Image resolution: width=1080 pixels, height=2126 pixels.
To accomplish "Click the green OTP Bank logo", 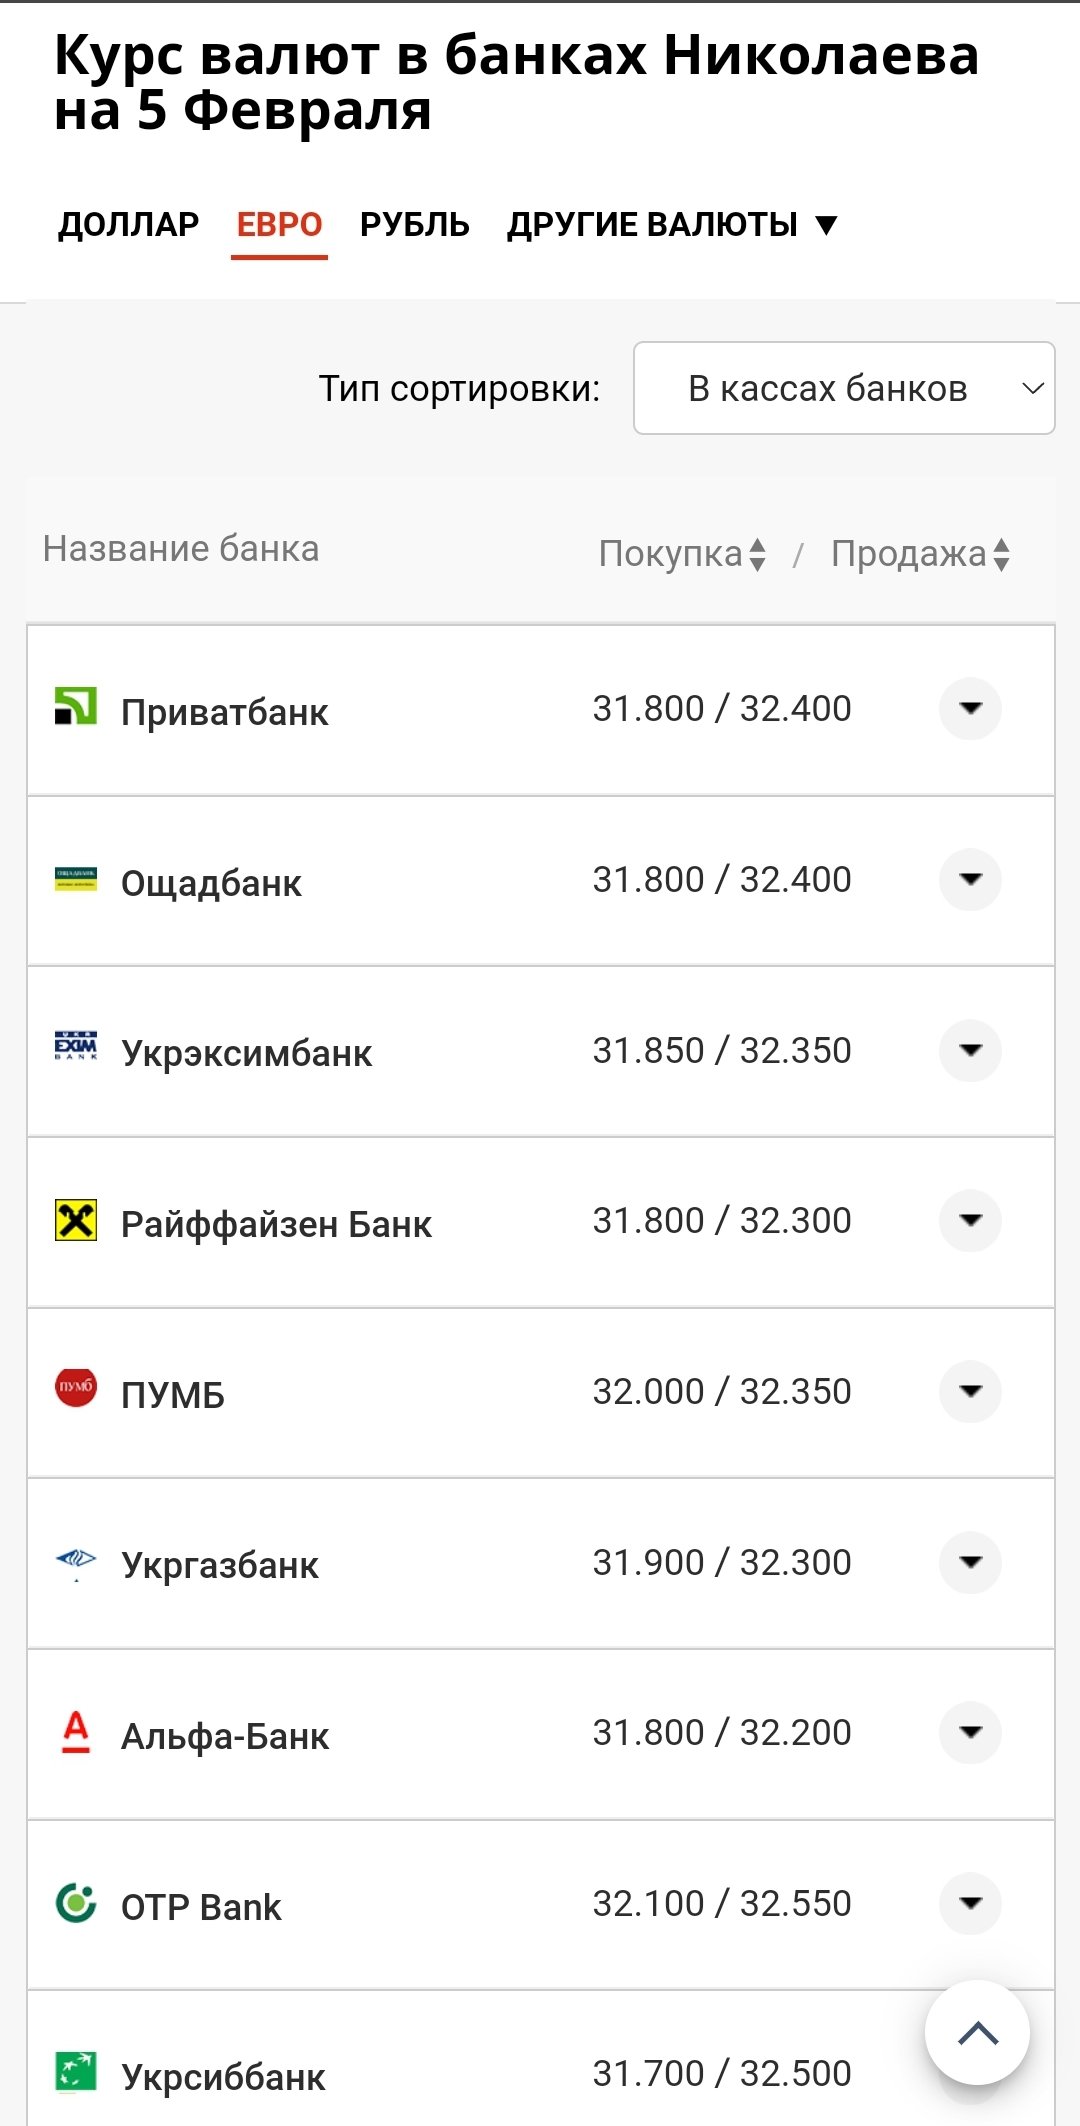I will pos(76,1903).
